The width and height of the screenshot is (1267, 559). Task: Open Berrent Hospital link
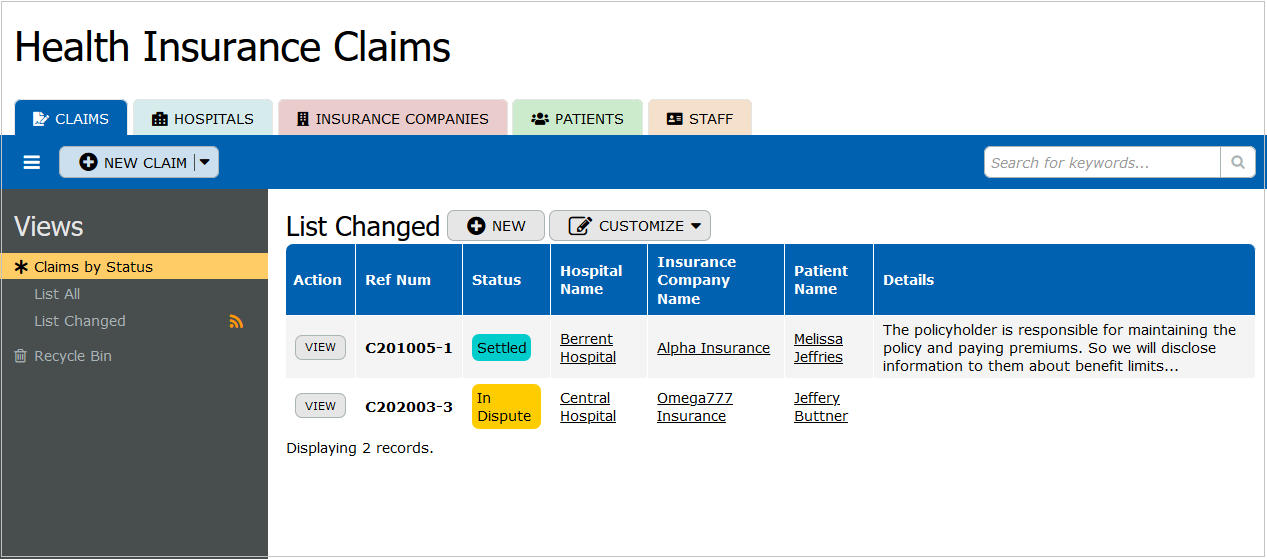[587, 348]
